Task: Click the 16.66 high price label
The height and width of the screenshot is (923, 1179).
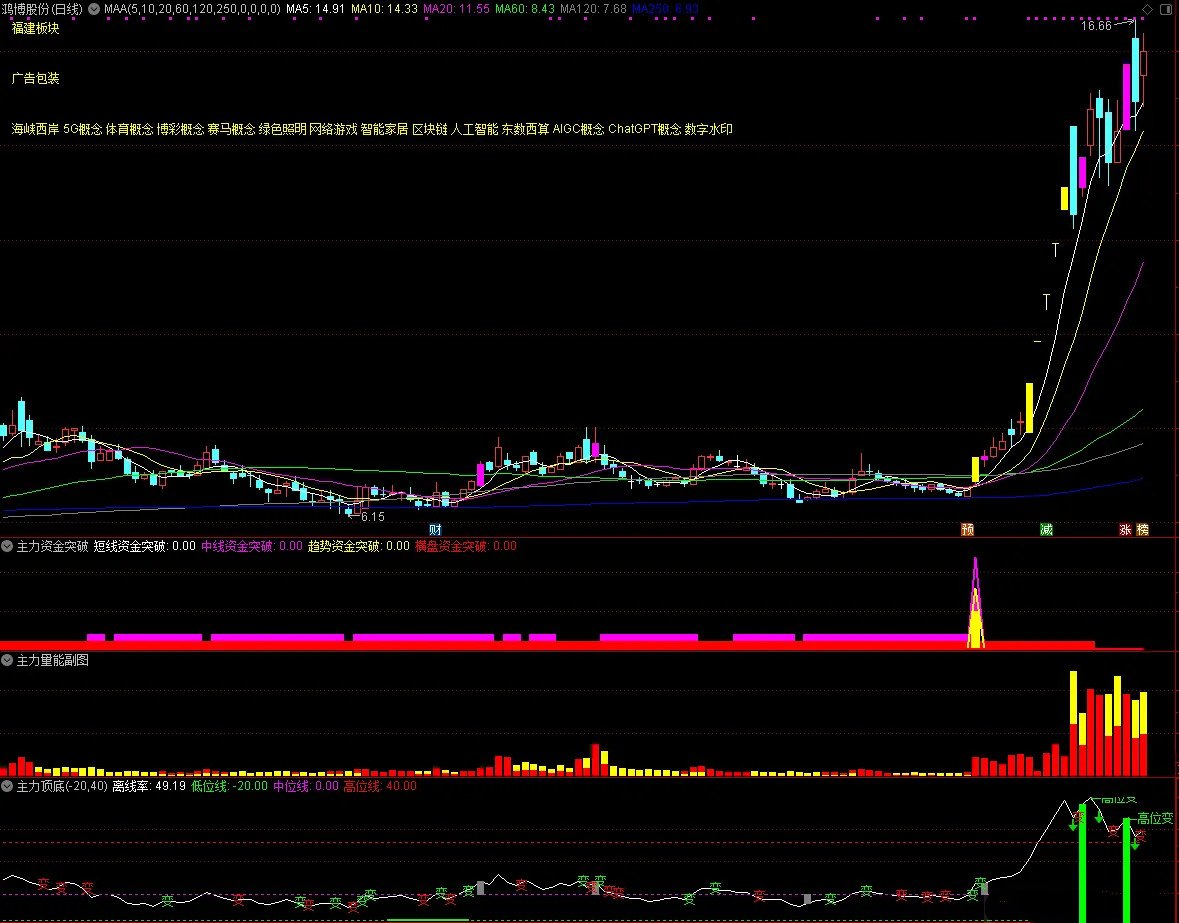Action: [x=1095, y=26]
